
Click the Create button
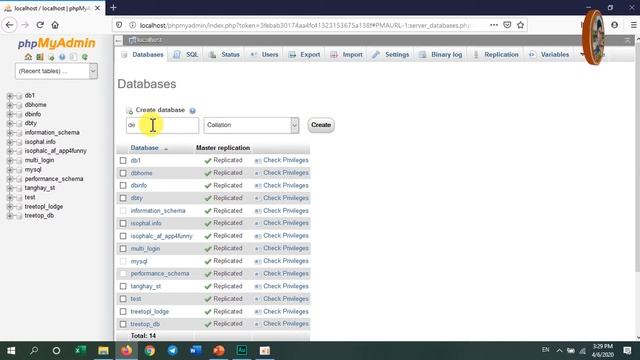click(321, 125)
